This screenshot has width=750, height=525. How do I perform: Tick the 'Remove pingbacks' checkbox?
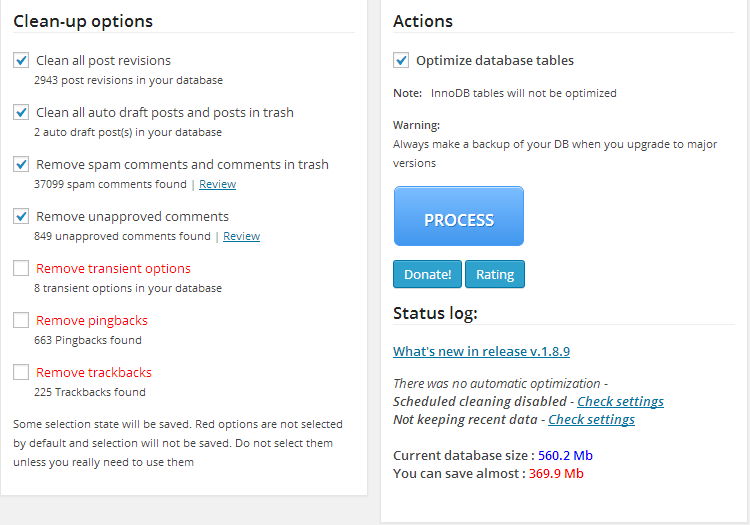point(21,320)
